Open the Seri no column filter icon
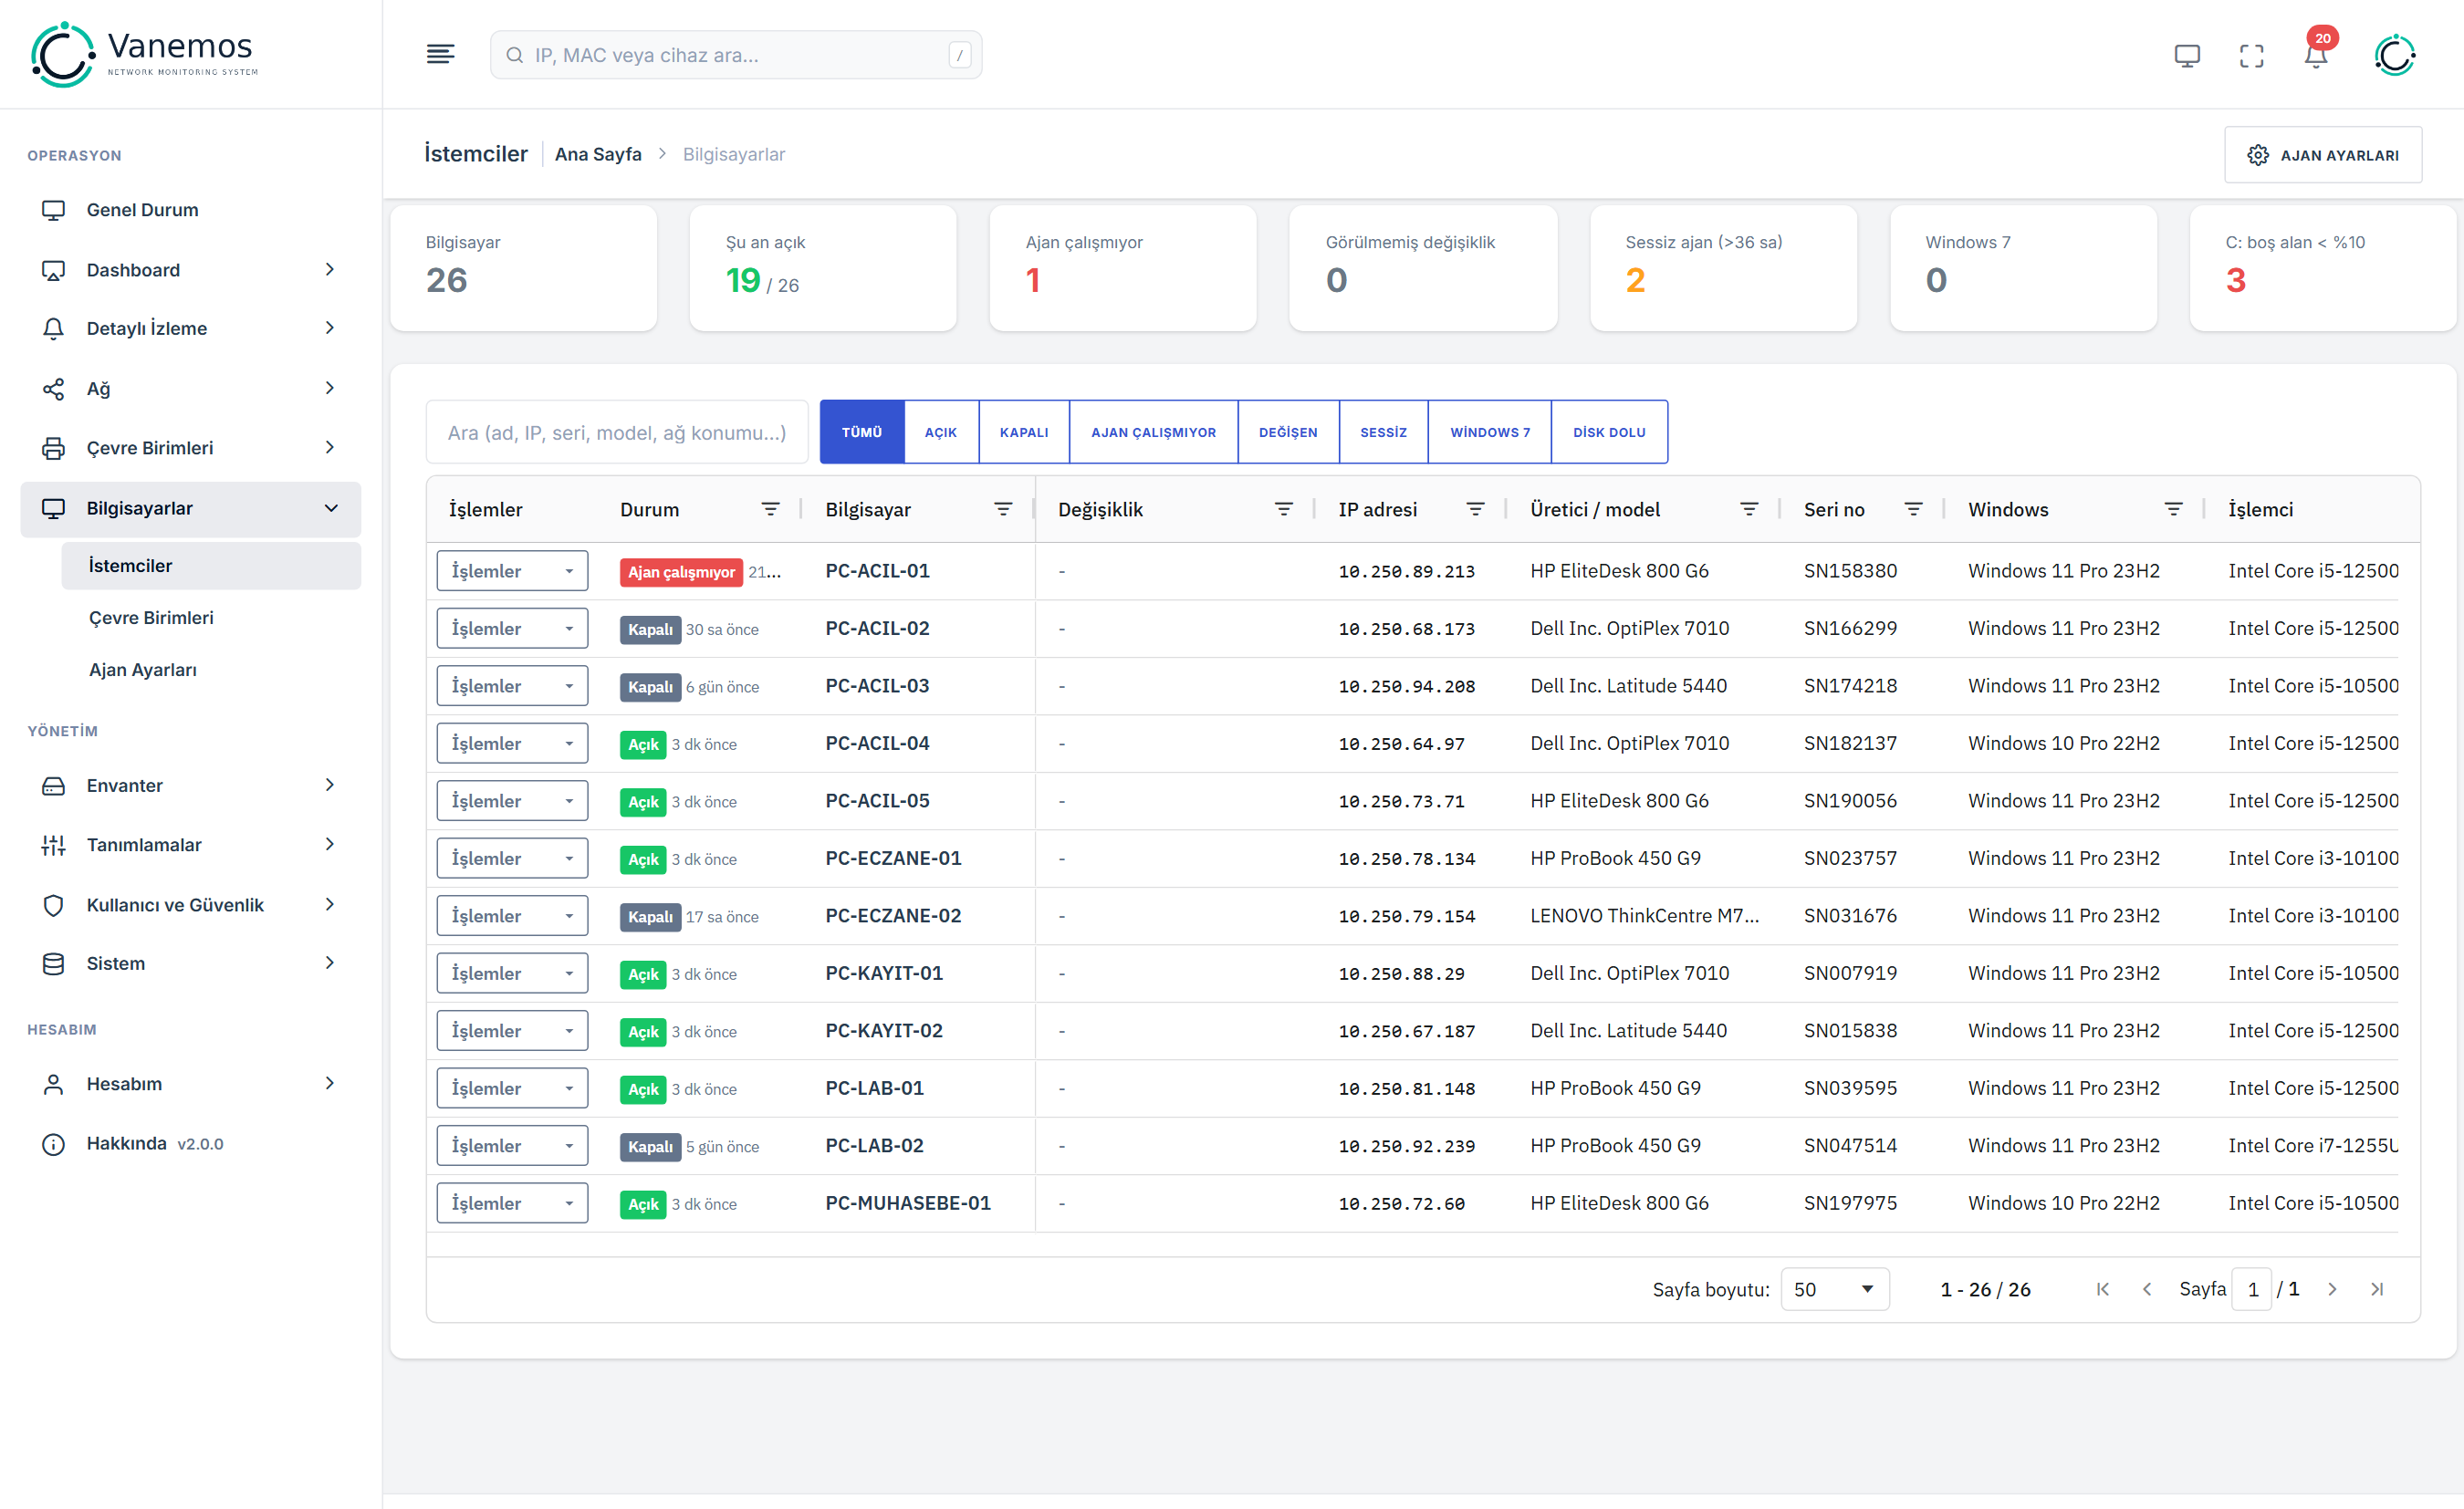 click(x=1913, y=509)
